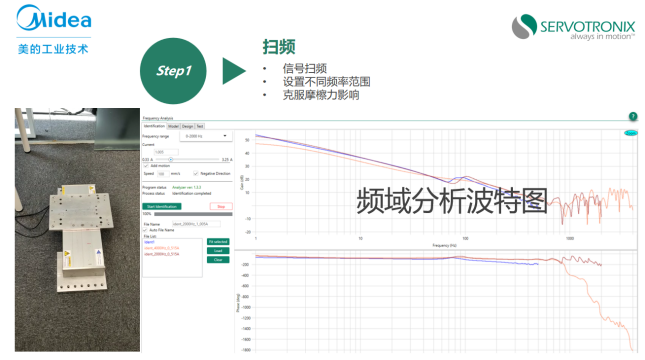Click the green Step1 circle
The image size is (645, 360).
pyautogui.click(x=173, y=71)
